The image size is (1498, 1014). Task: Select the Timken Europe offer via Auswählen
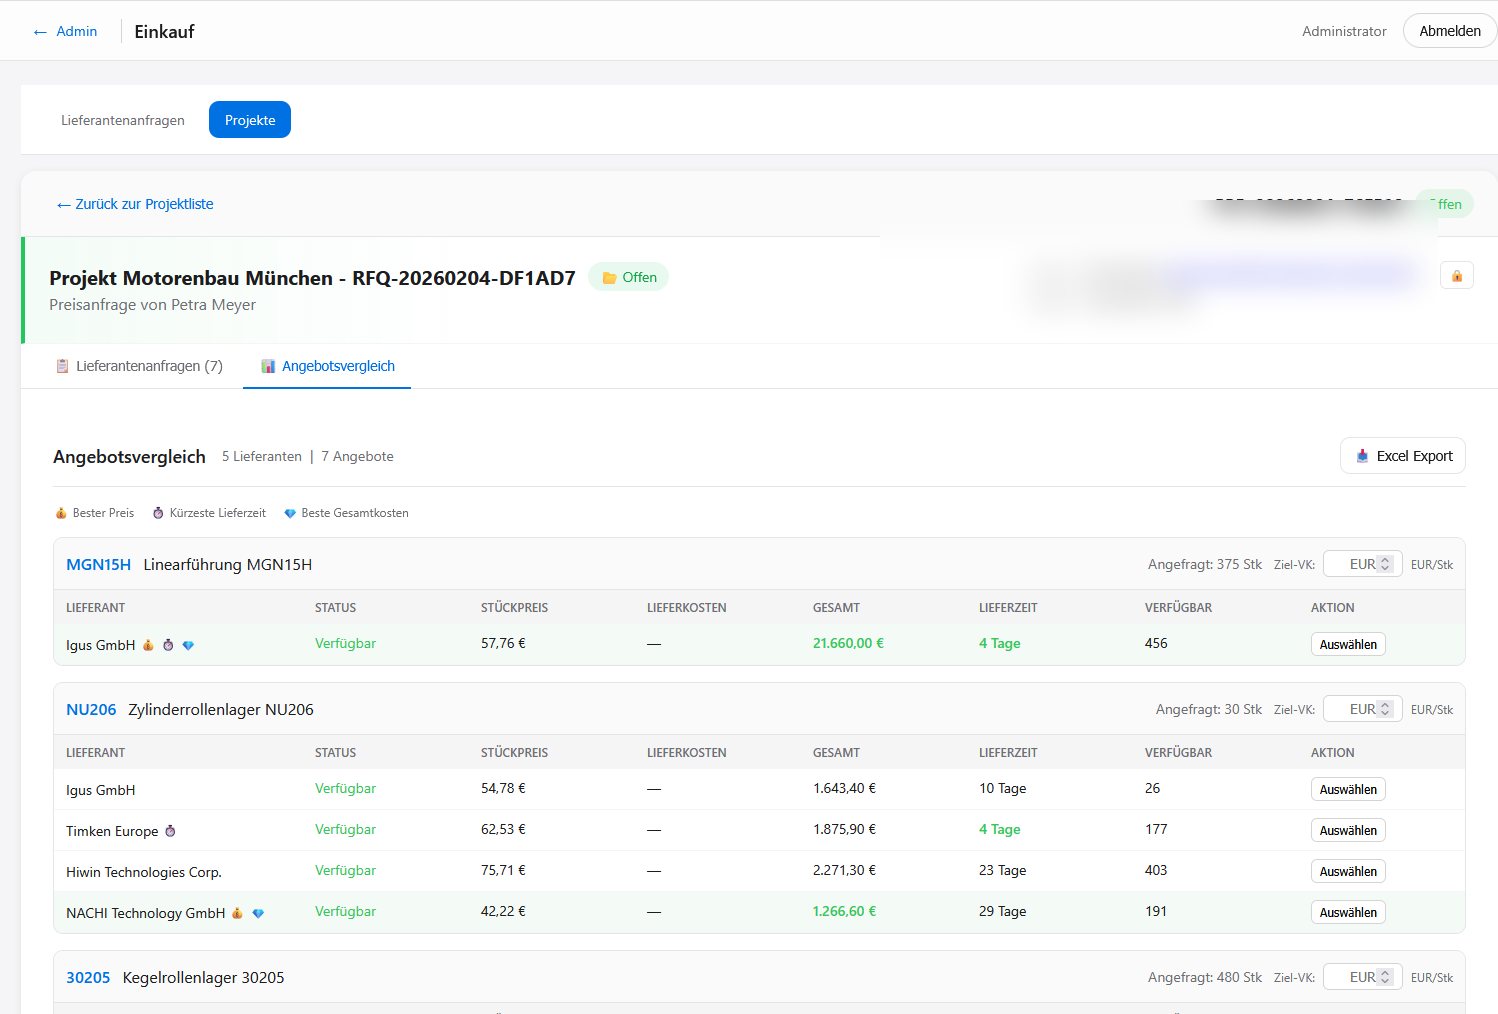(1347, 830)
